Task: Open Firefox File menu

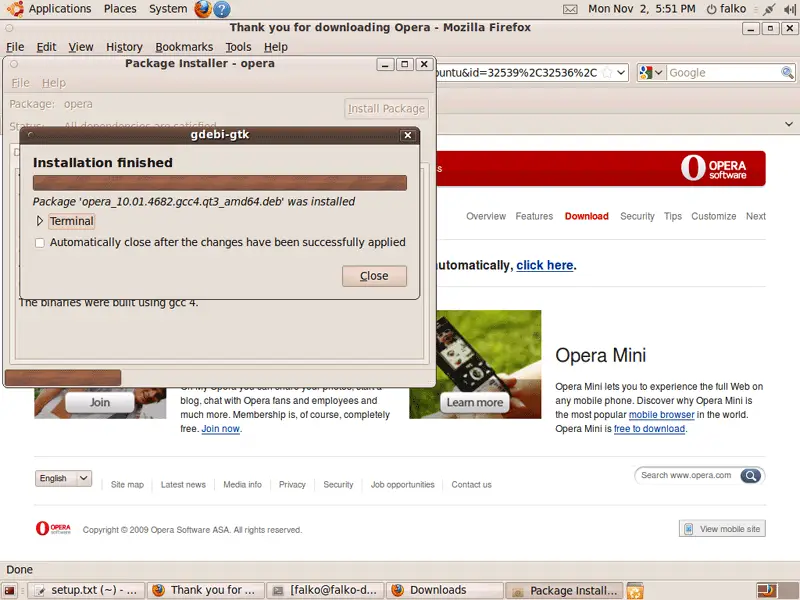Action: [x=15, y=47]
